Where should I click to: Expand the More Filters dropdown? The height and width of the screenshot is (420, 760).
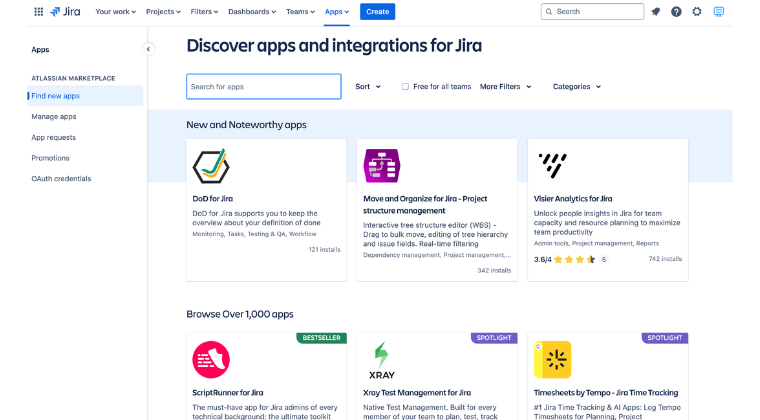[x=506, y=87]
